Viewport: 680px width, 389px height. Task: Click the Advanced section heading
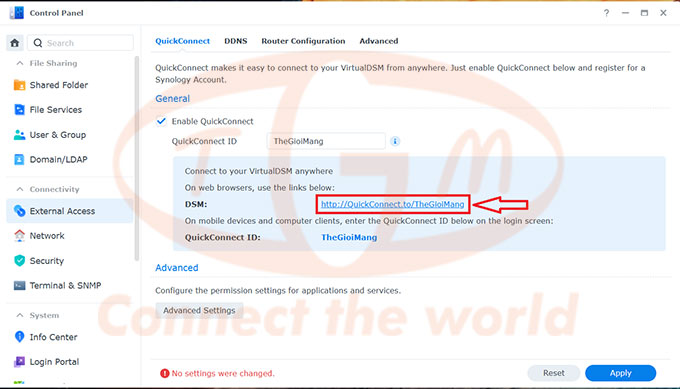click(x=177, y=268)
